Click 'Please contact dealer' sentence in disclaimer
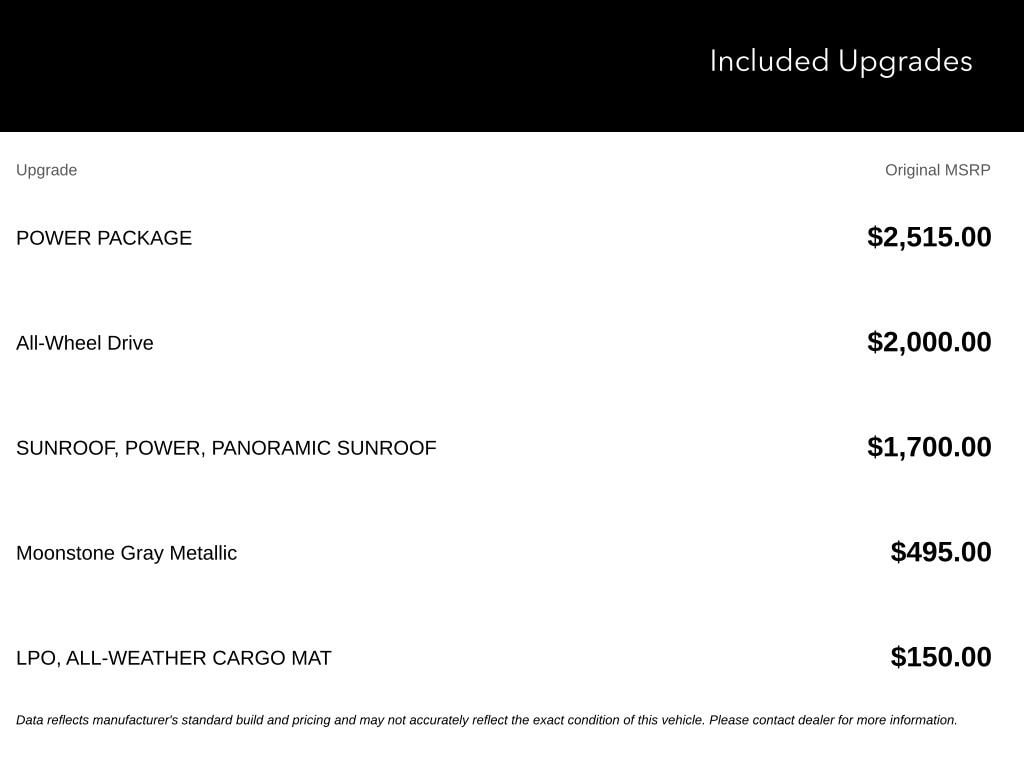Image resolution: width=1024 pixels, height=768 pixels. (x=833, y=720)
